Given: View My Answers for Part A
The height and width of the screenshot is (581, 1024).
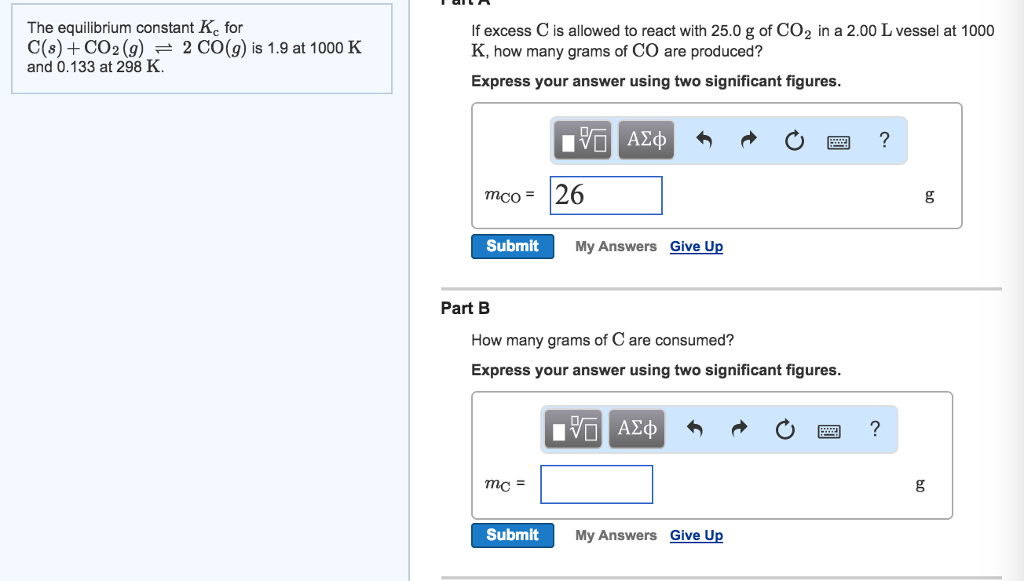Looking at the screenshot, I should (x=615, y=246).
